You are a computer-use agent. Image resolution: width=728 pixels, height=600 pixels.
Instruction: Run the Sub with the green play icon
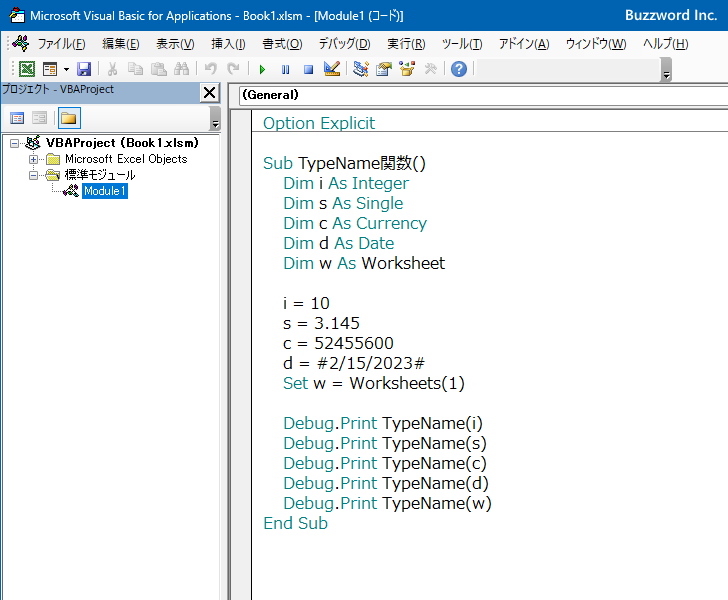tap(262, 70)
